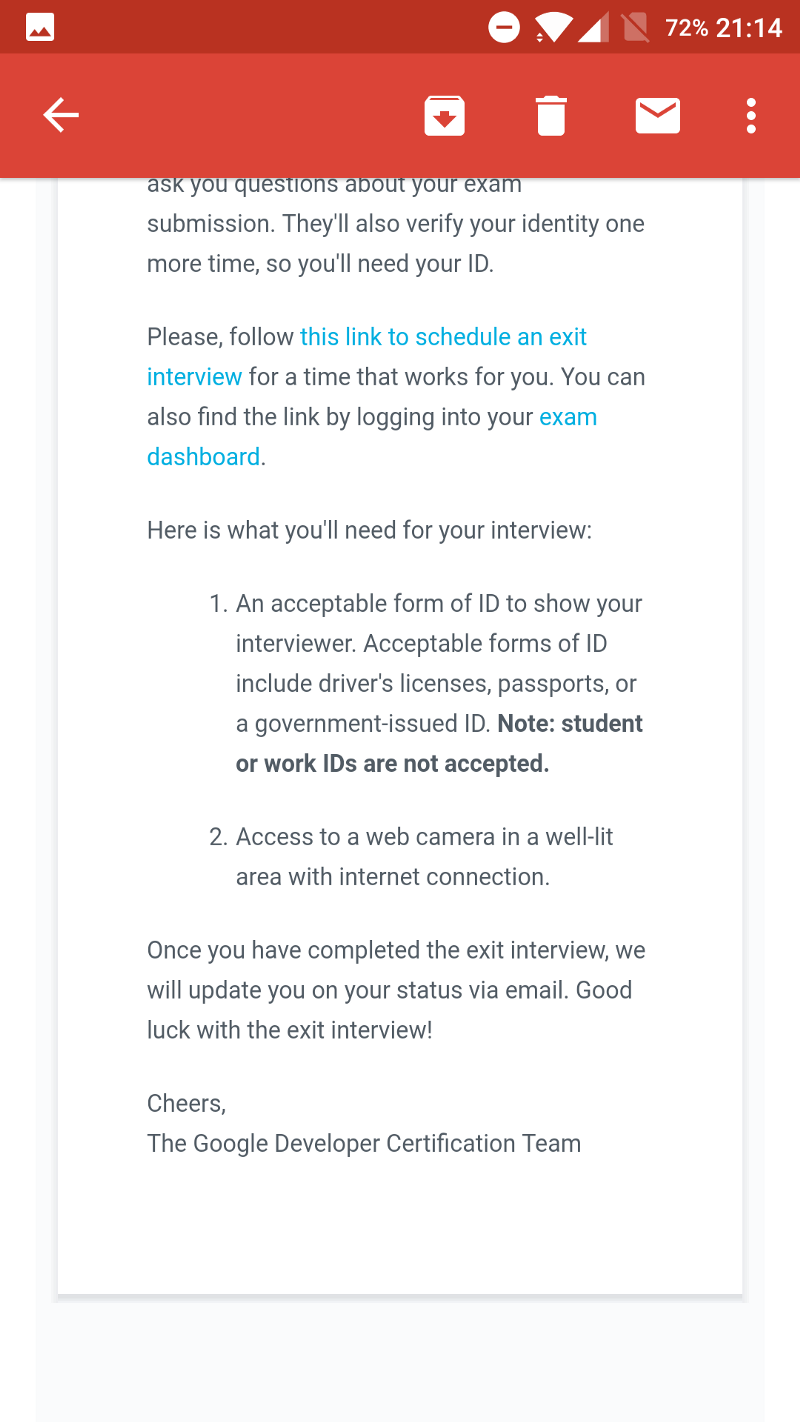Open the three-dot overflow menu
This screenshot has width=800, height=1422.
[751, 116]
